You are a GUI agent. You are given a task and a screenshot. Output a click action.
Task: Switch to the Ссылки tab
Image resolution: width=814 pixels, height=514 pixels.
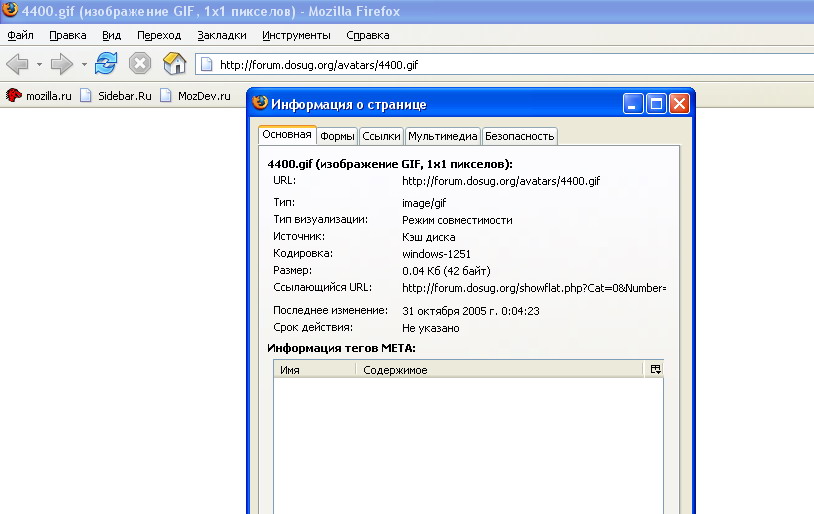pos(381,136)
